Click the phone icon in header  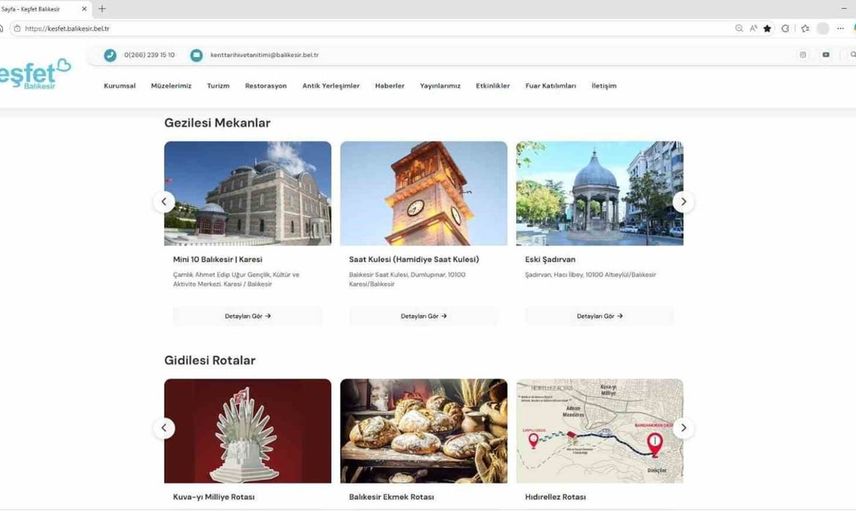[110, 55]
